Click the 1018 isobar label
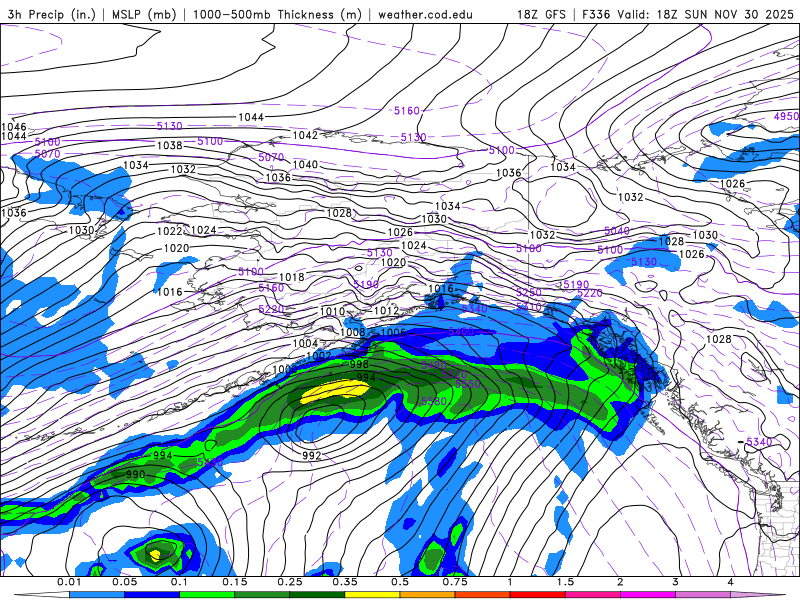 [292, 277]
